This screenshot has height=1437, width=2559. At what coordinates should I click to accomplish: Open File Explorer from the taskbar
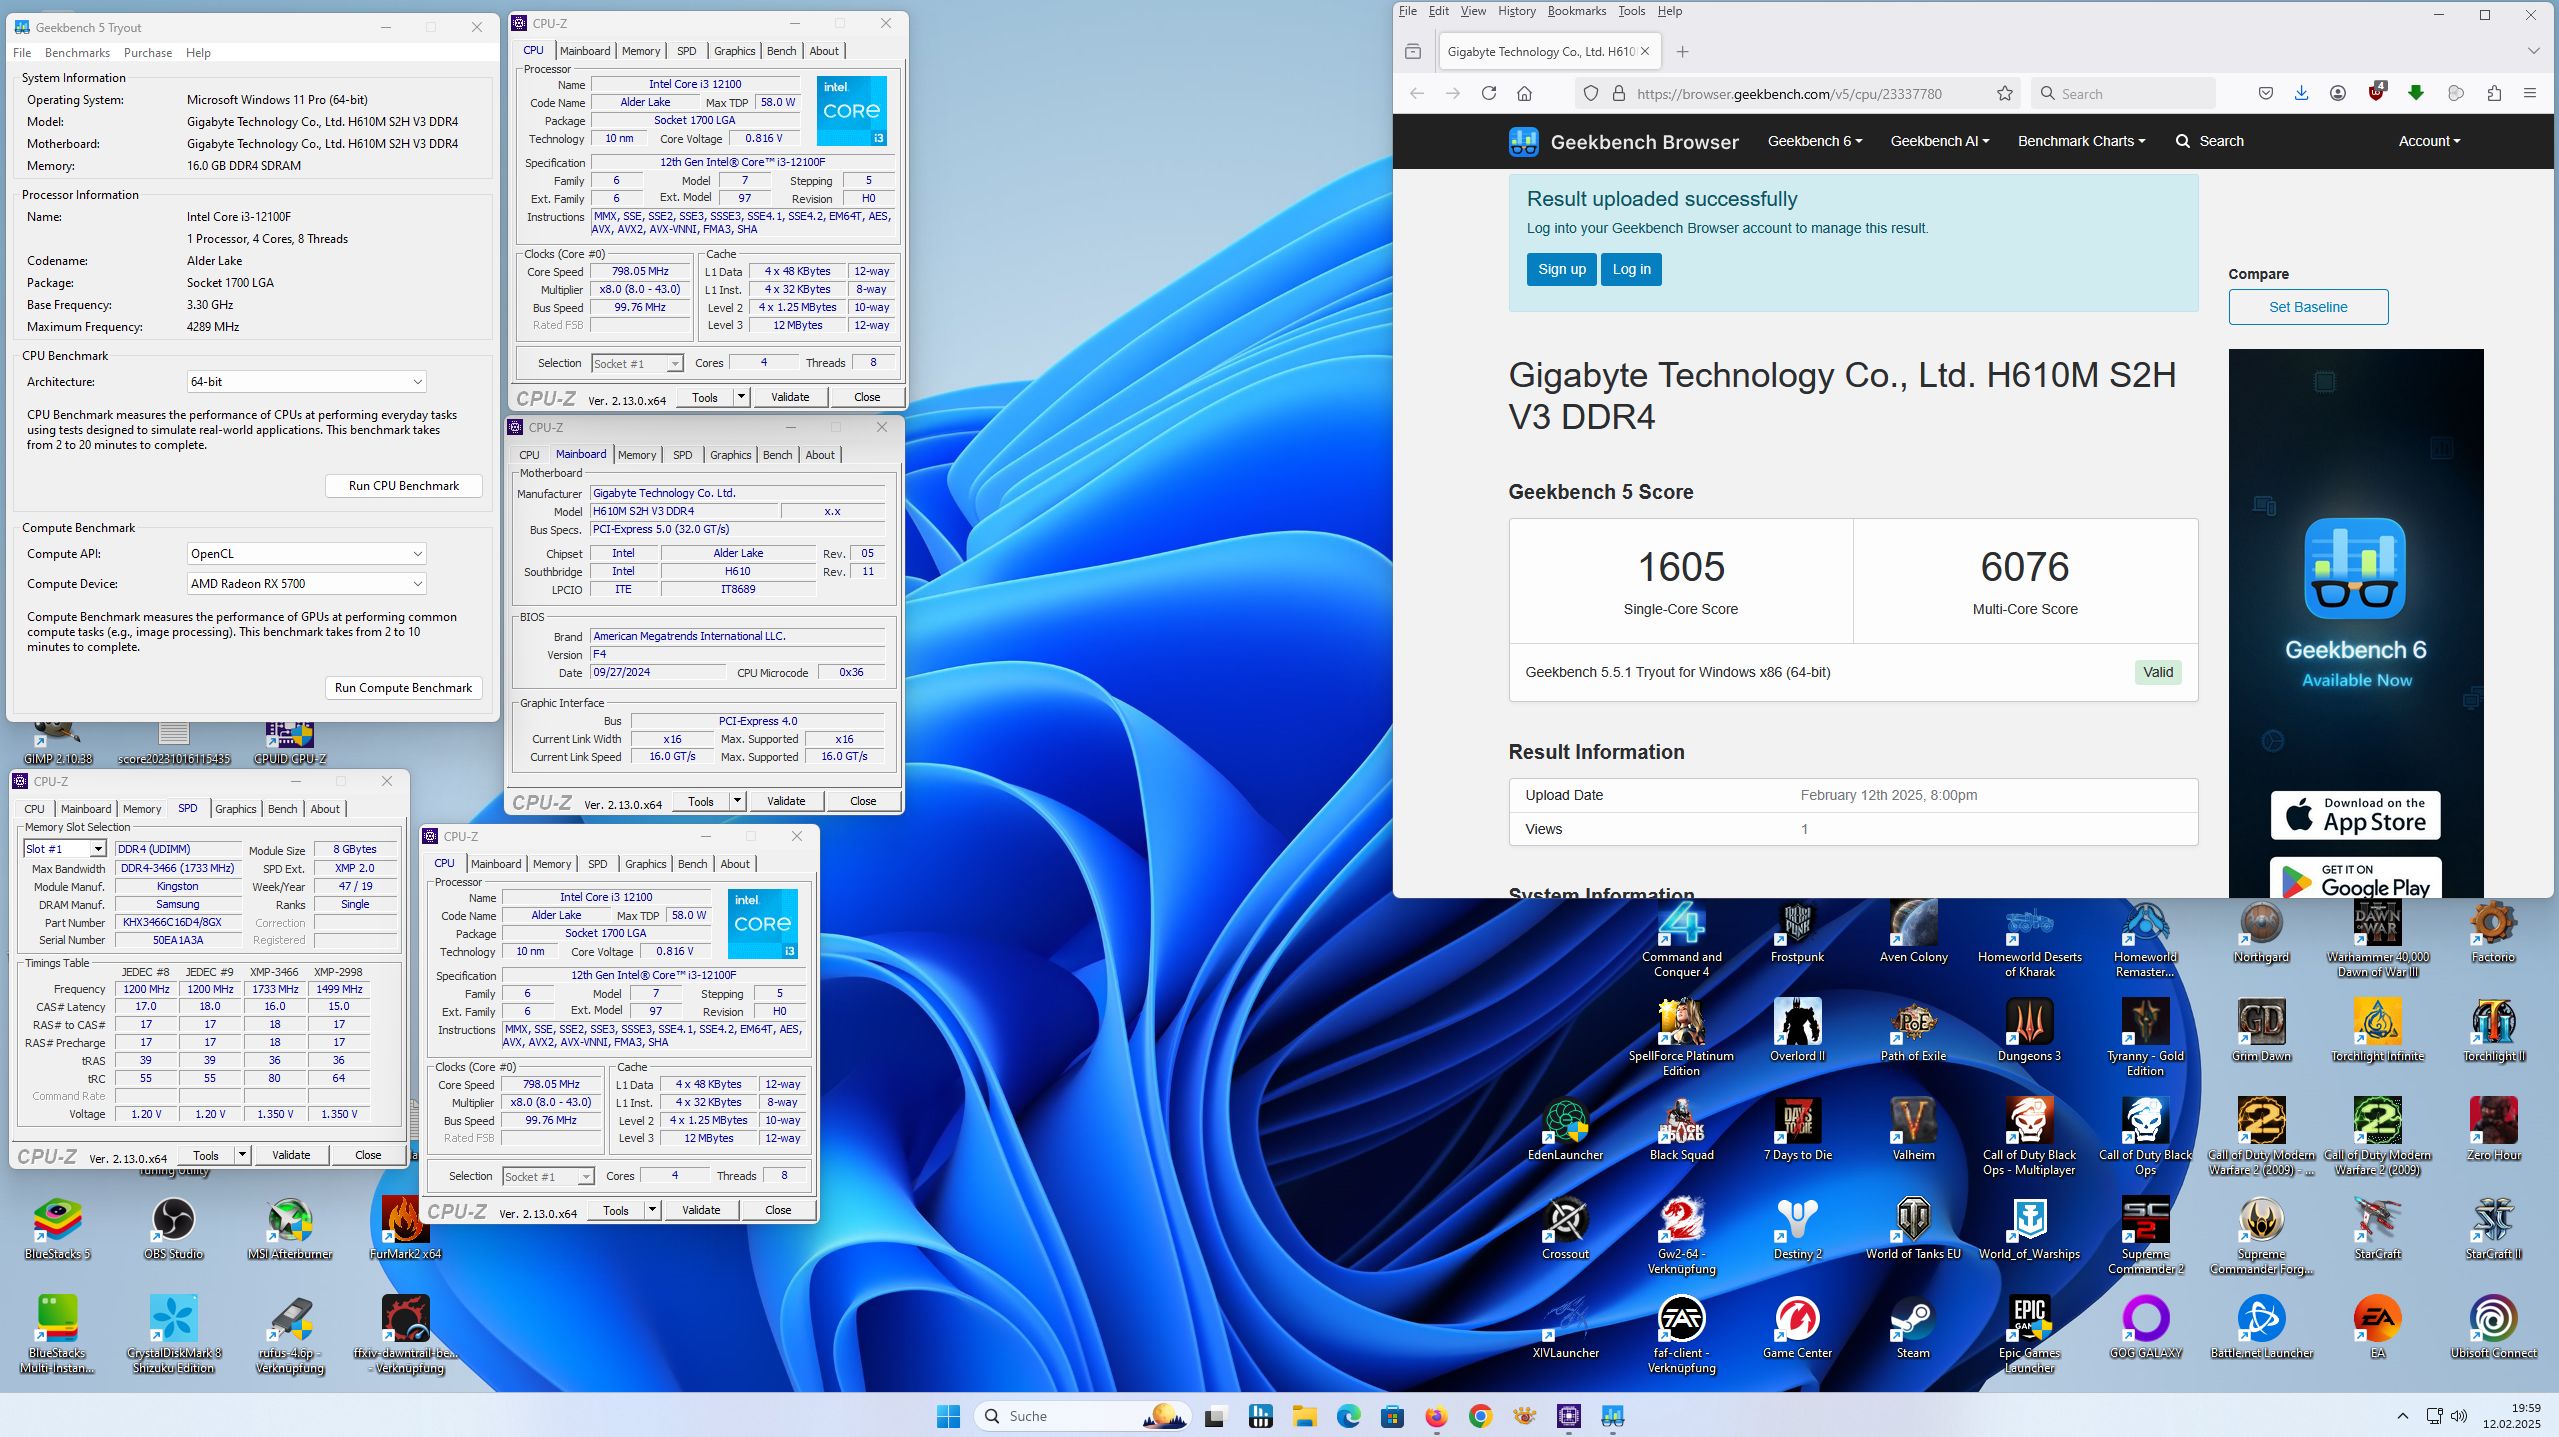(1304, 1415)
